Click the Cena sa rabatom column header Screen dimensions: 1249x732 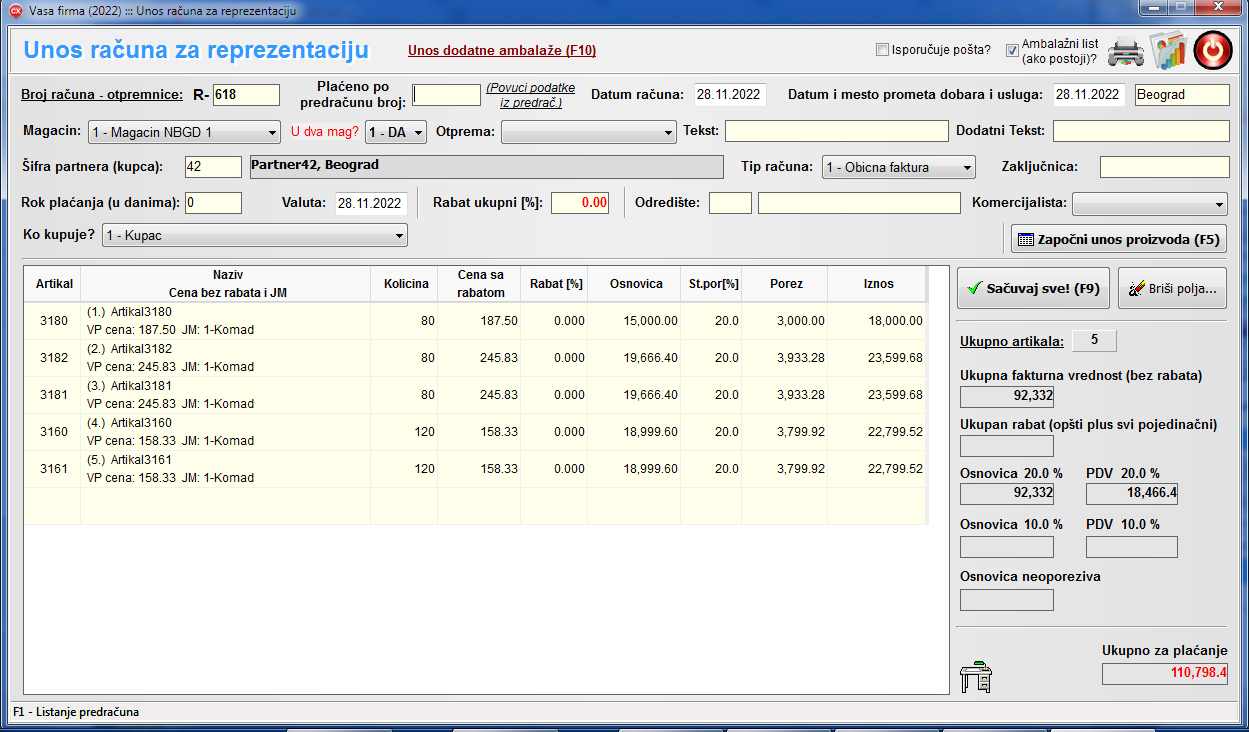coord(480,284)
